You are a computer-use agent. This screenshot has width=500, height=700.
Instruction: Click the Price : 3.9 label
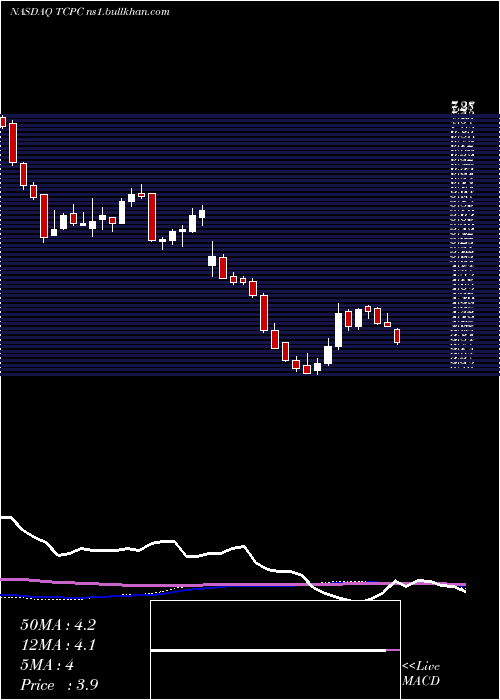click(x=59, y=685)
